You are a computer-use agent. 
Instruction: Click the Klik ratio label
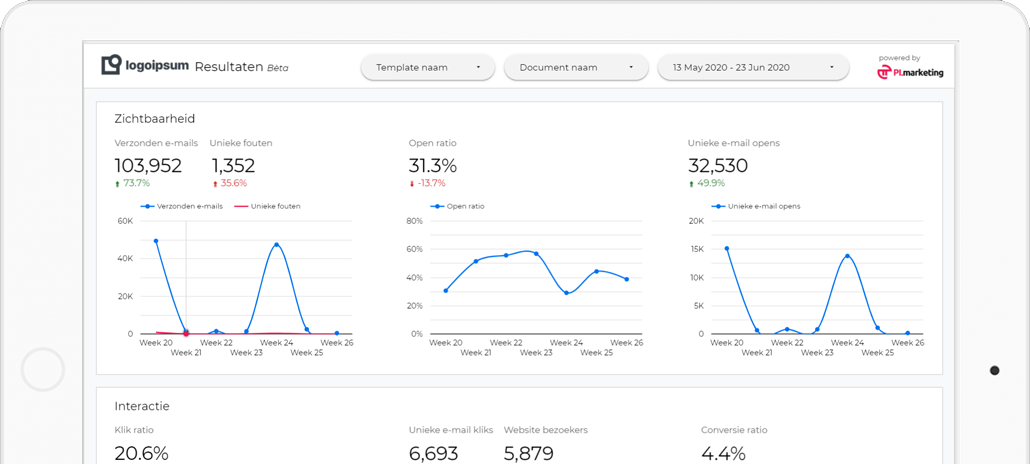click(x=134, y=430)
